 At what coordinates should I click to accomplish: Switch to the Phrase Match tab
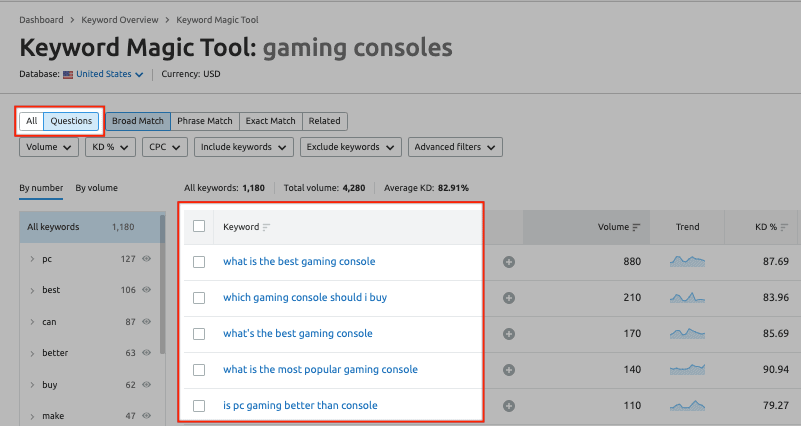204,121
